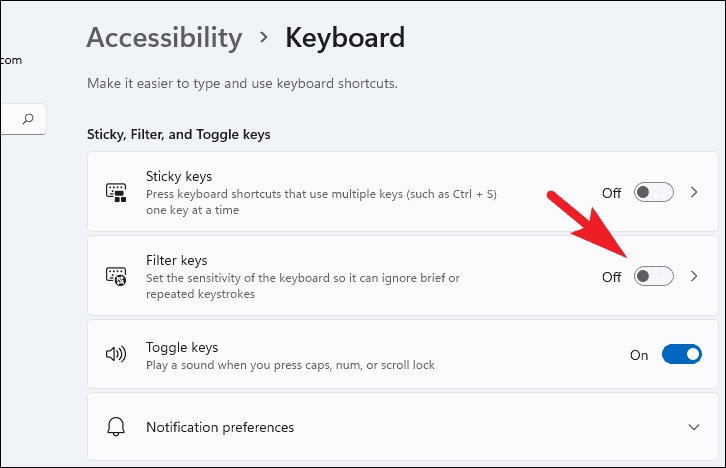
Task: Expand Notification preferences section arrow
Action: point(695,427)
